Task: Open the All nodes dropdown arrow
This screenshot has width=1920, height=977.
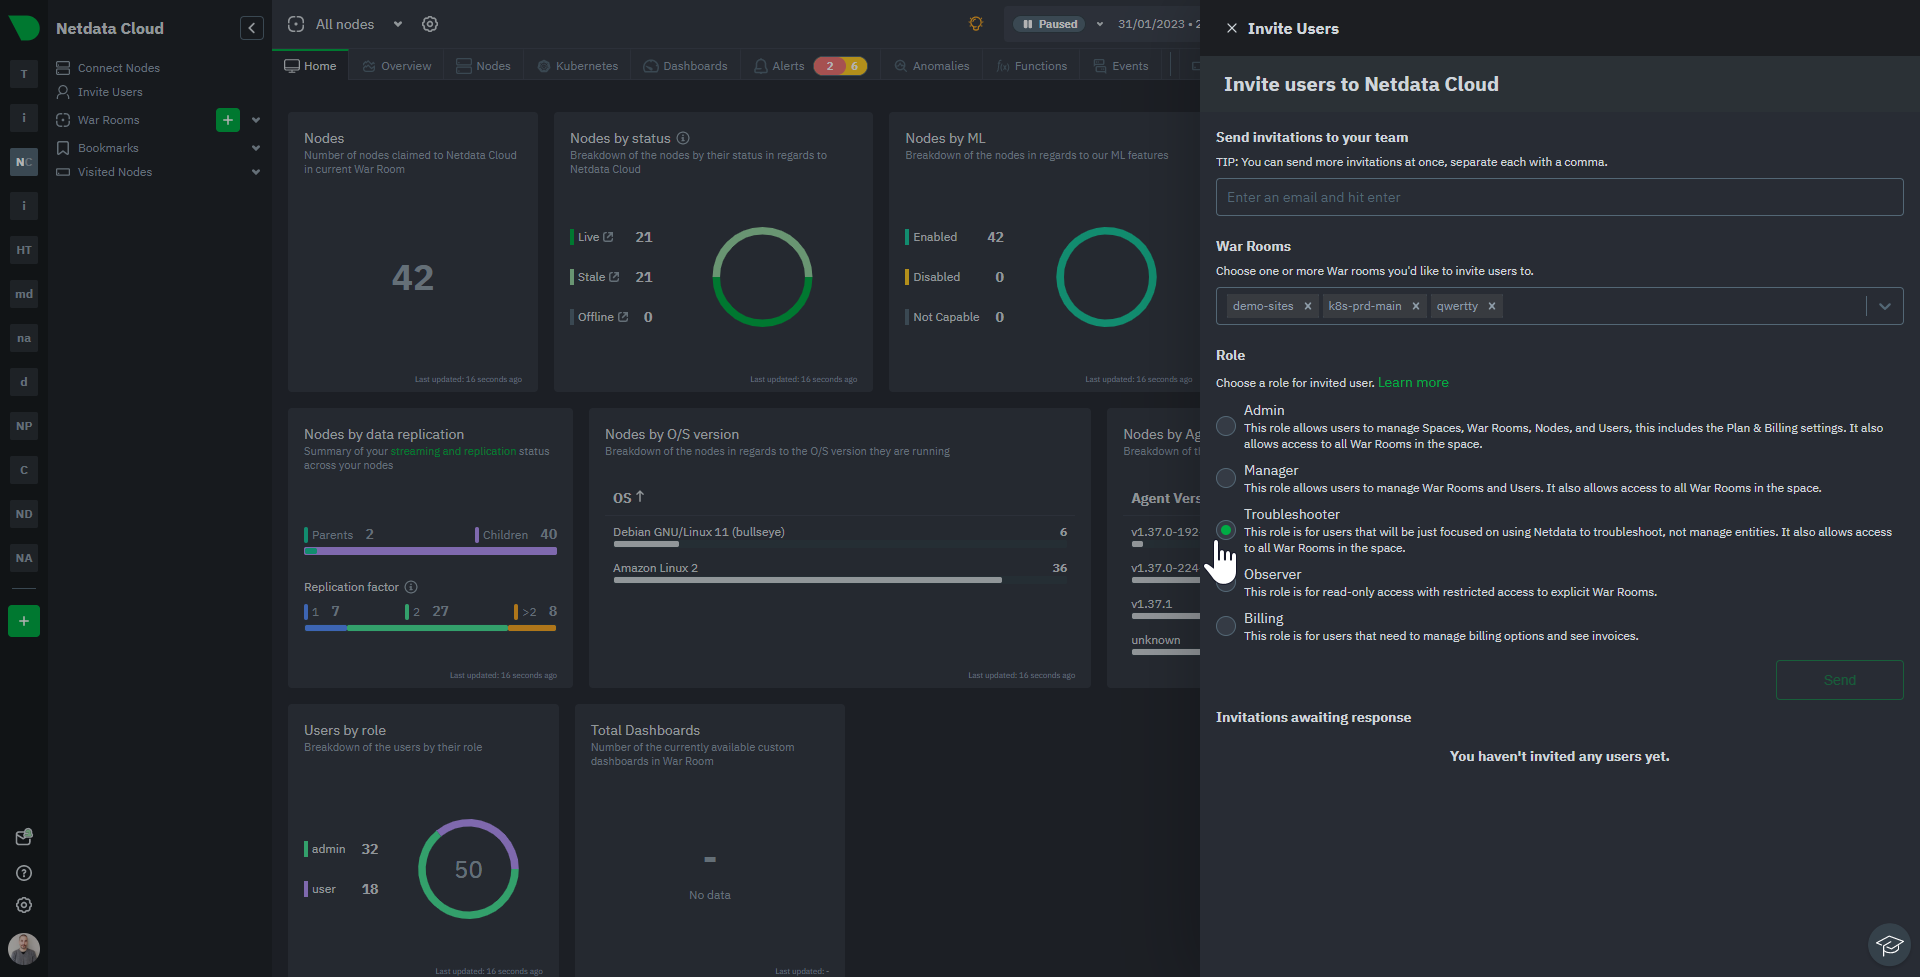Action: coord(398,24)
